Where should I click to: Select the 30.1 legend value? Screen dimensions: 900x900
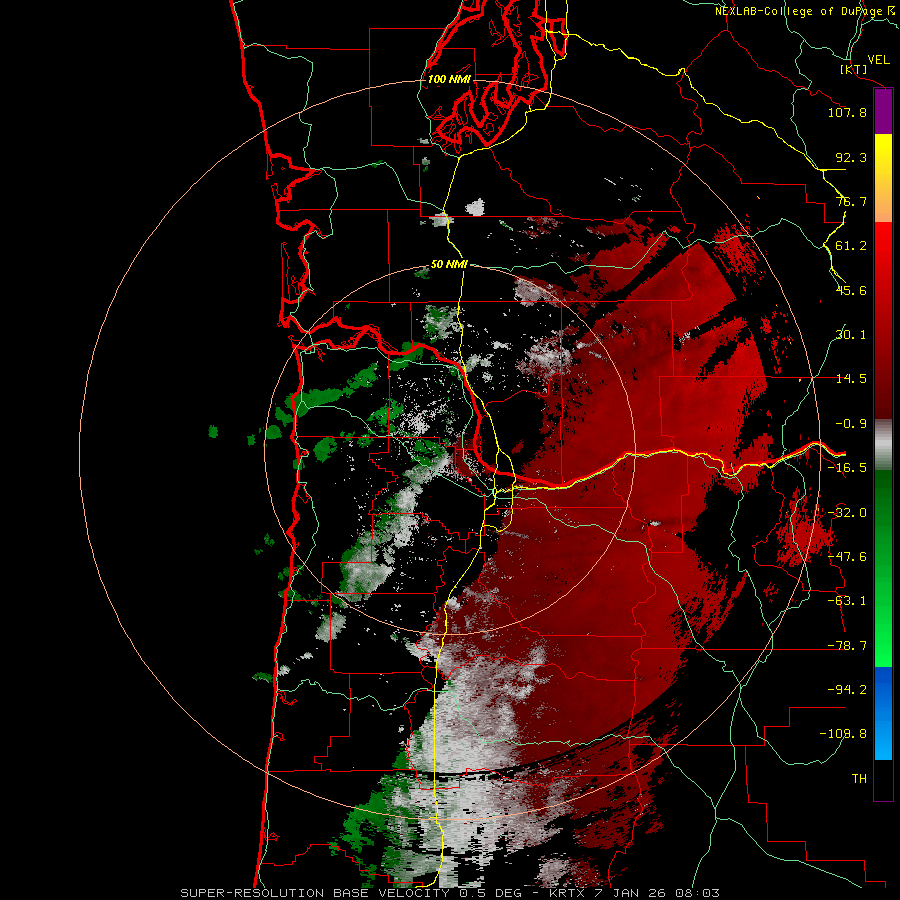click(851, 335)
